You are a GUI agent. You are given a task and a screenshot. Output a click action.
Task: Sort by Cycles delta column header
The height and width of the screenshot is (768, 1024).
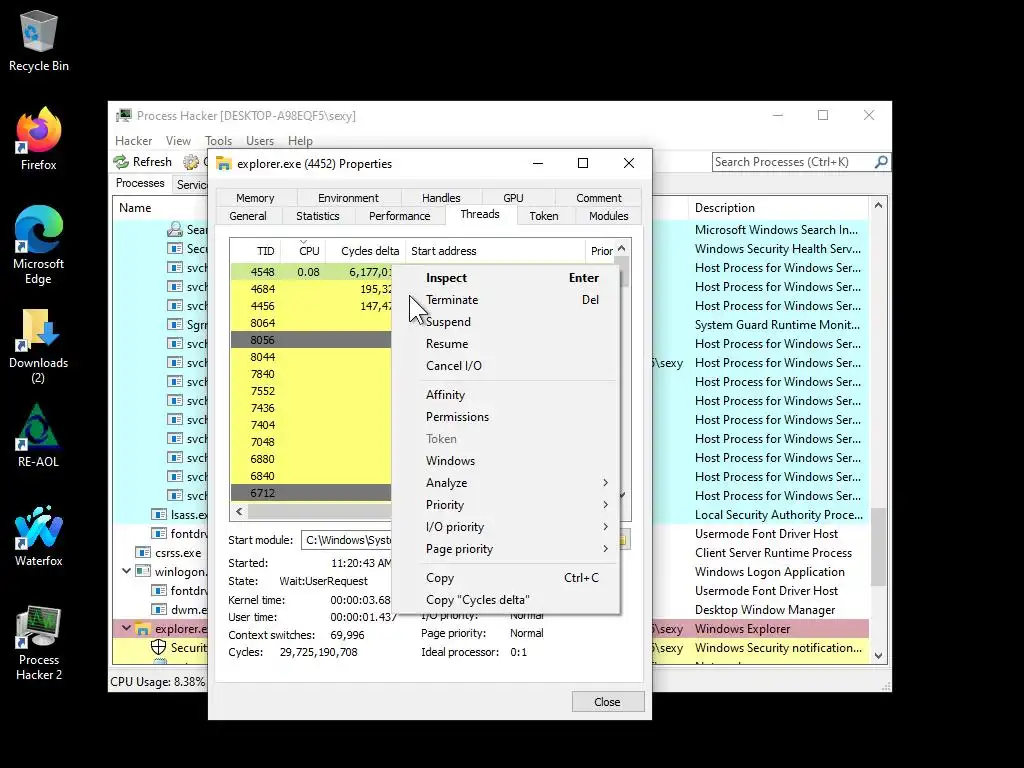(x=367, y=251)
